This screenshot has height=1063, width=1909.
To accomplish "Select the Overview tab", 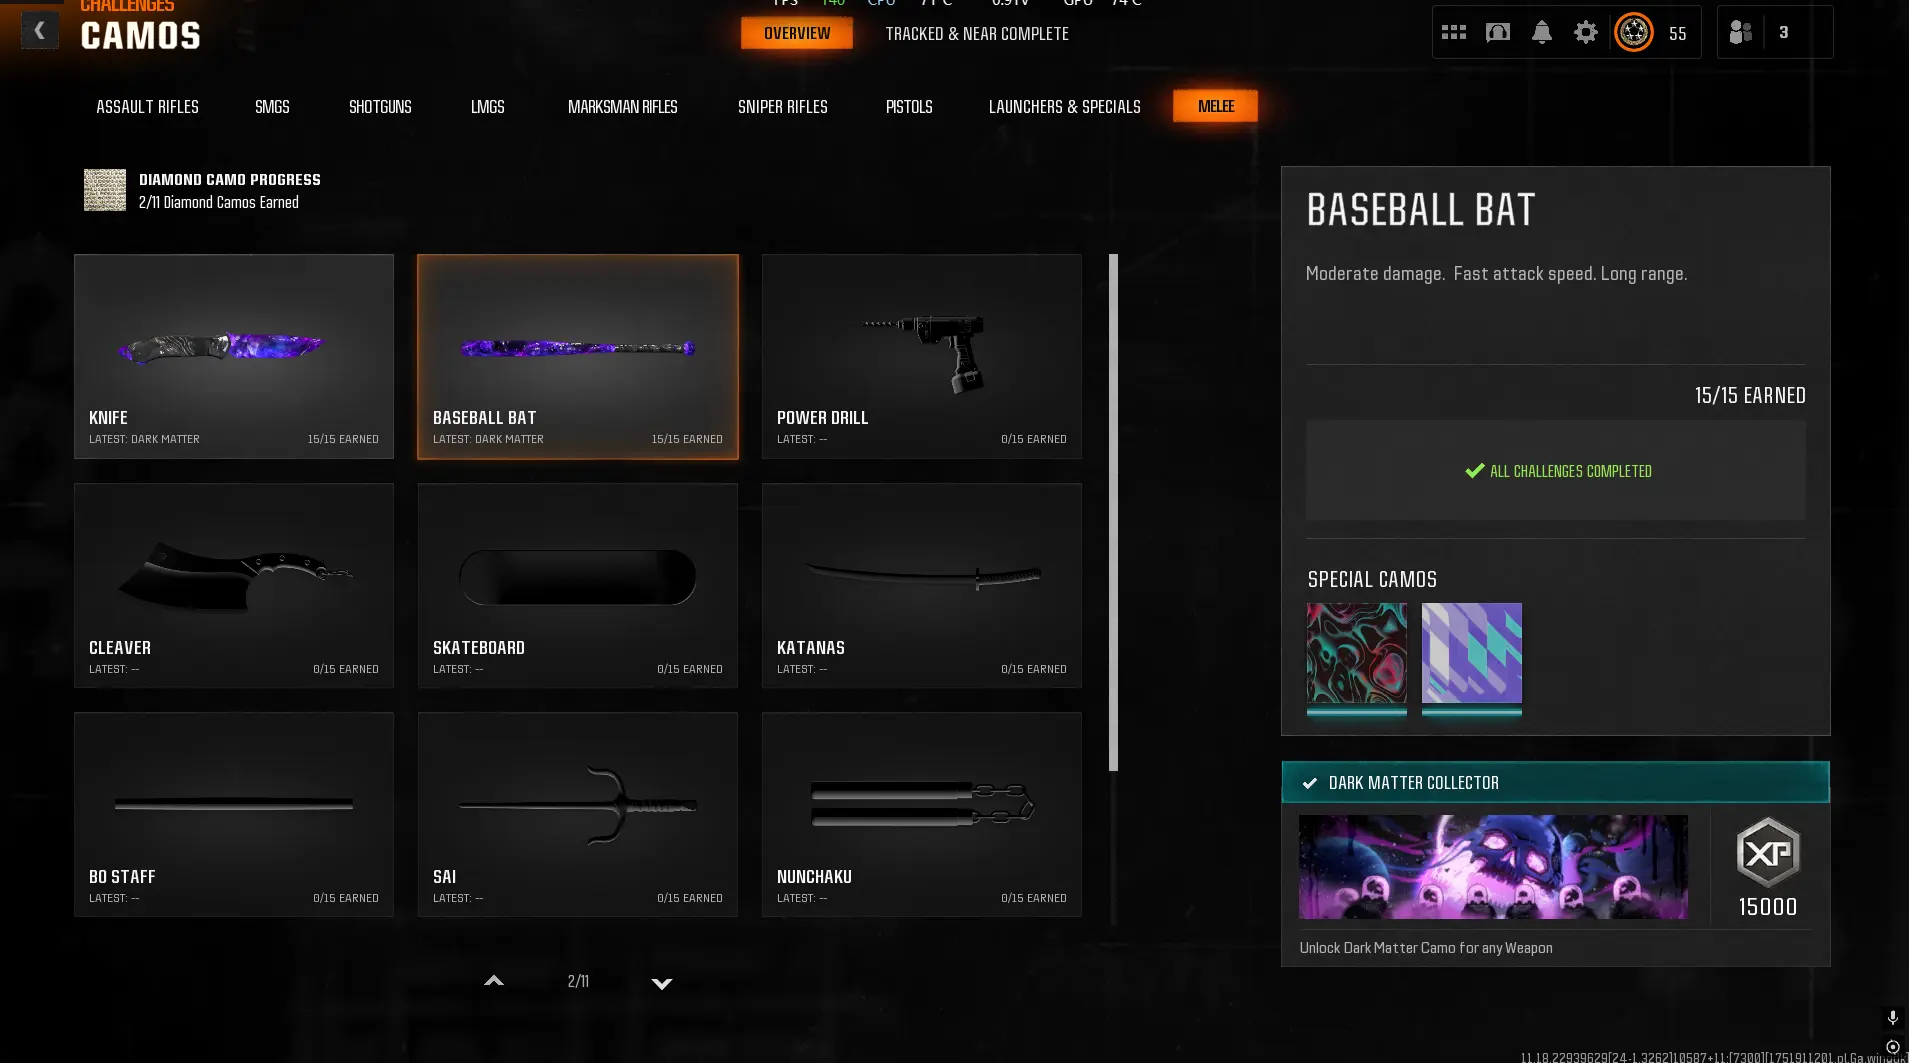I will coord(797,33).
